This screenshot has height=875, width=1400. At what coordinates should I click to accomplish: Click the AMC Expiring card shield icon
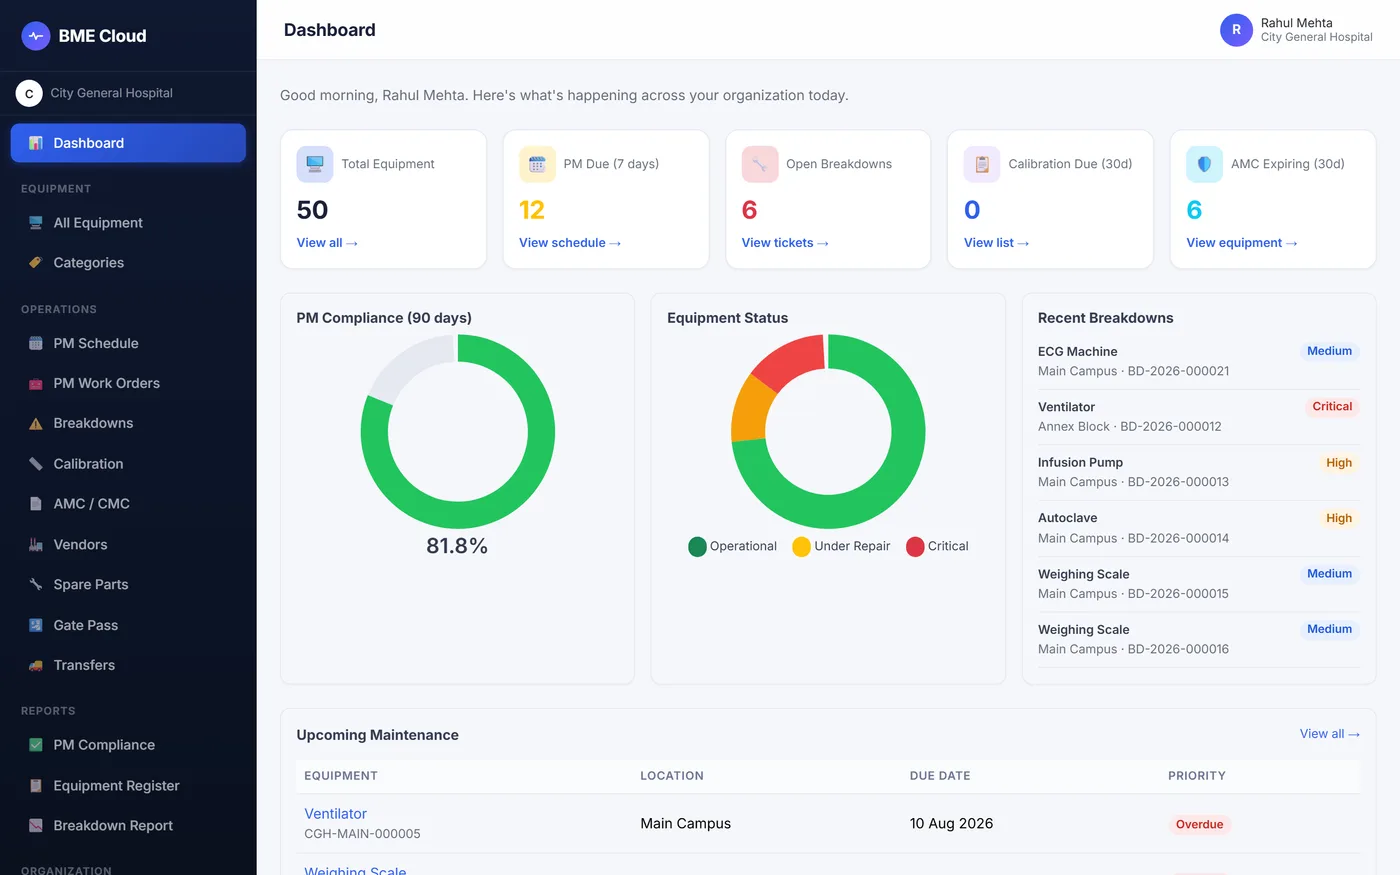click(x=1205, y=164)
